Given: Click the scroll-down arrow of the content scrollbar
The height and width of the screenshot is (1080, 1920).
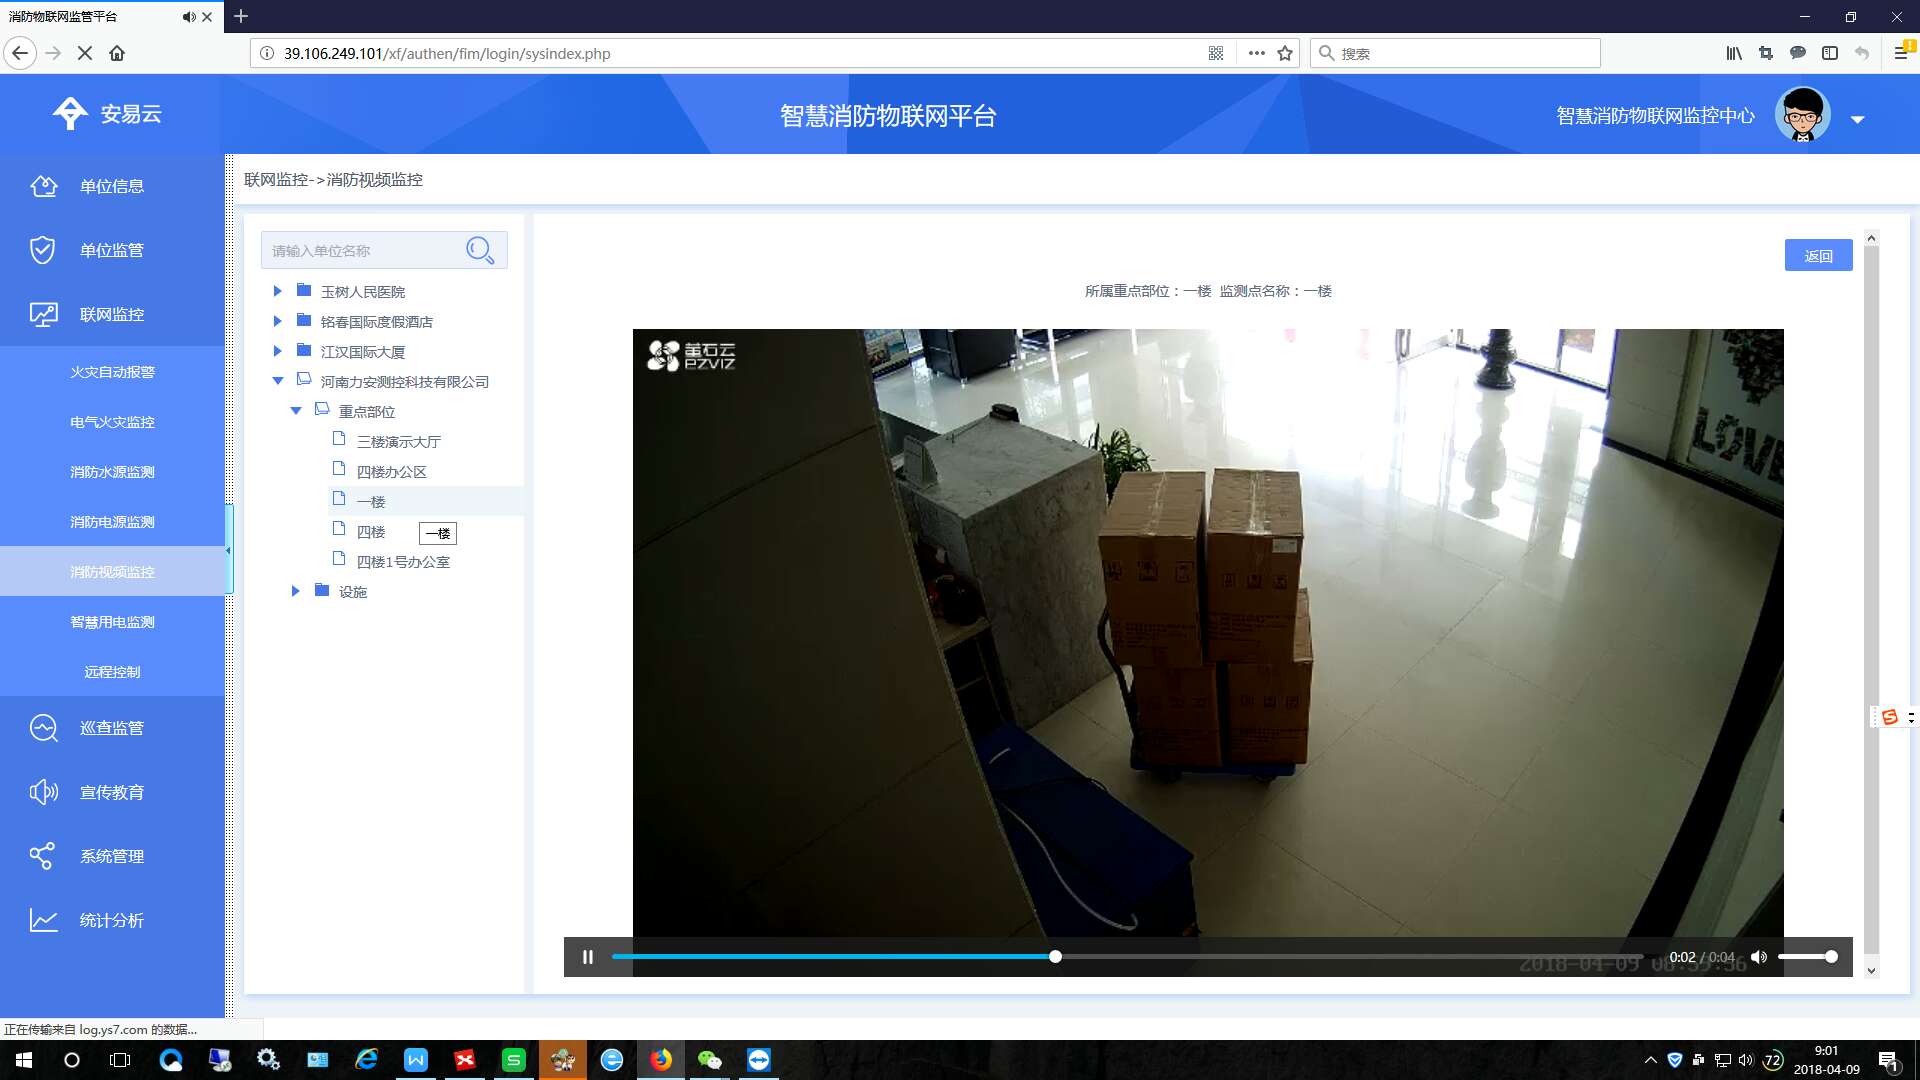Looking at the screenshot, I should (1871, 971).
